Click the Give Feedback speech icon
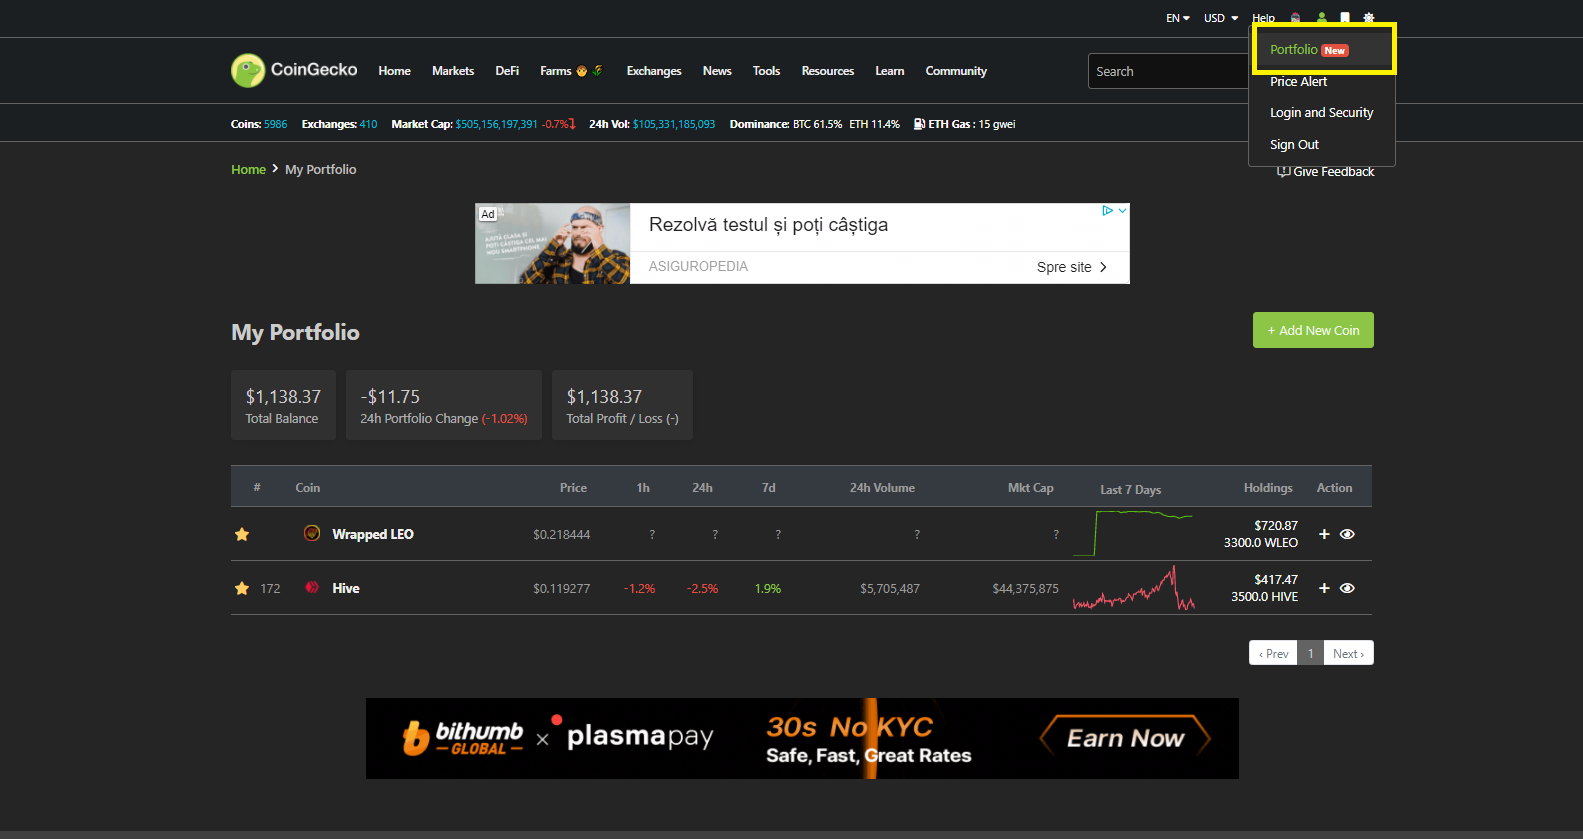This screenshot has height=839, width=1583. point(1283,172)
